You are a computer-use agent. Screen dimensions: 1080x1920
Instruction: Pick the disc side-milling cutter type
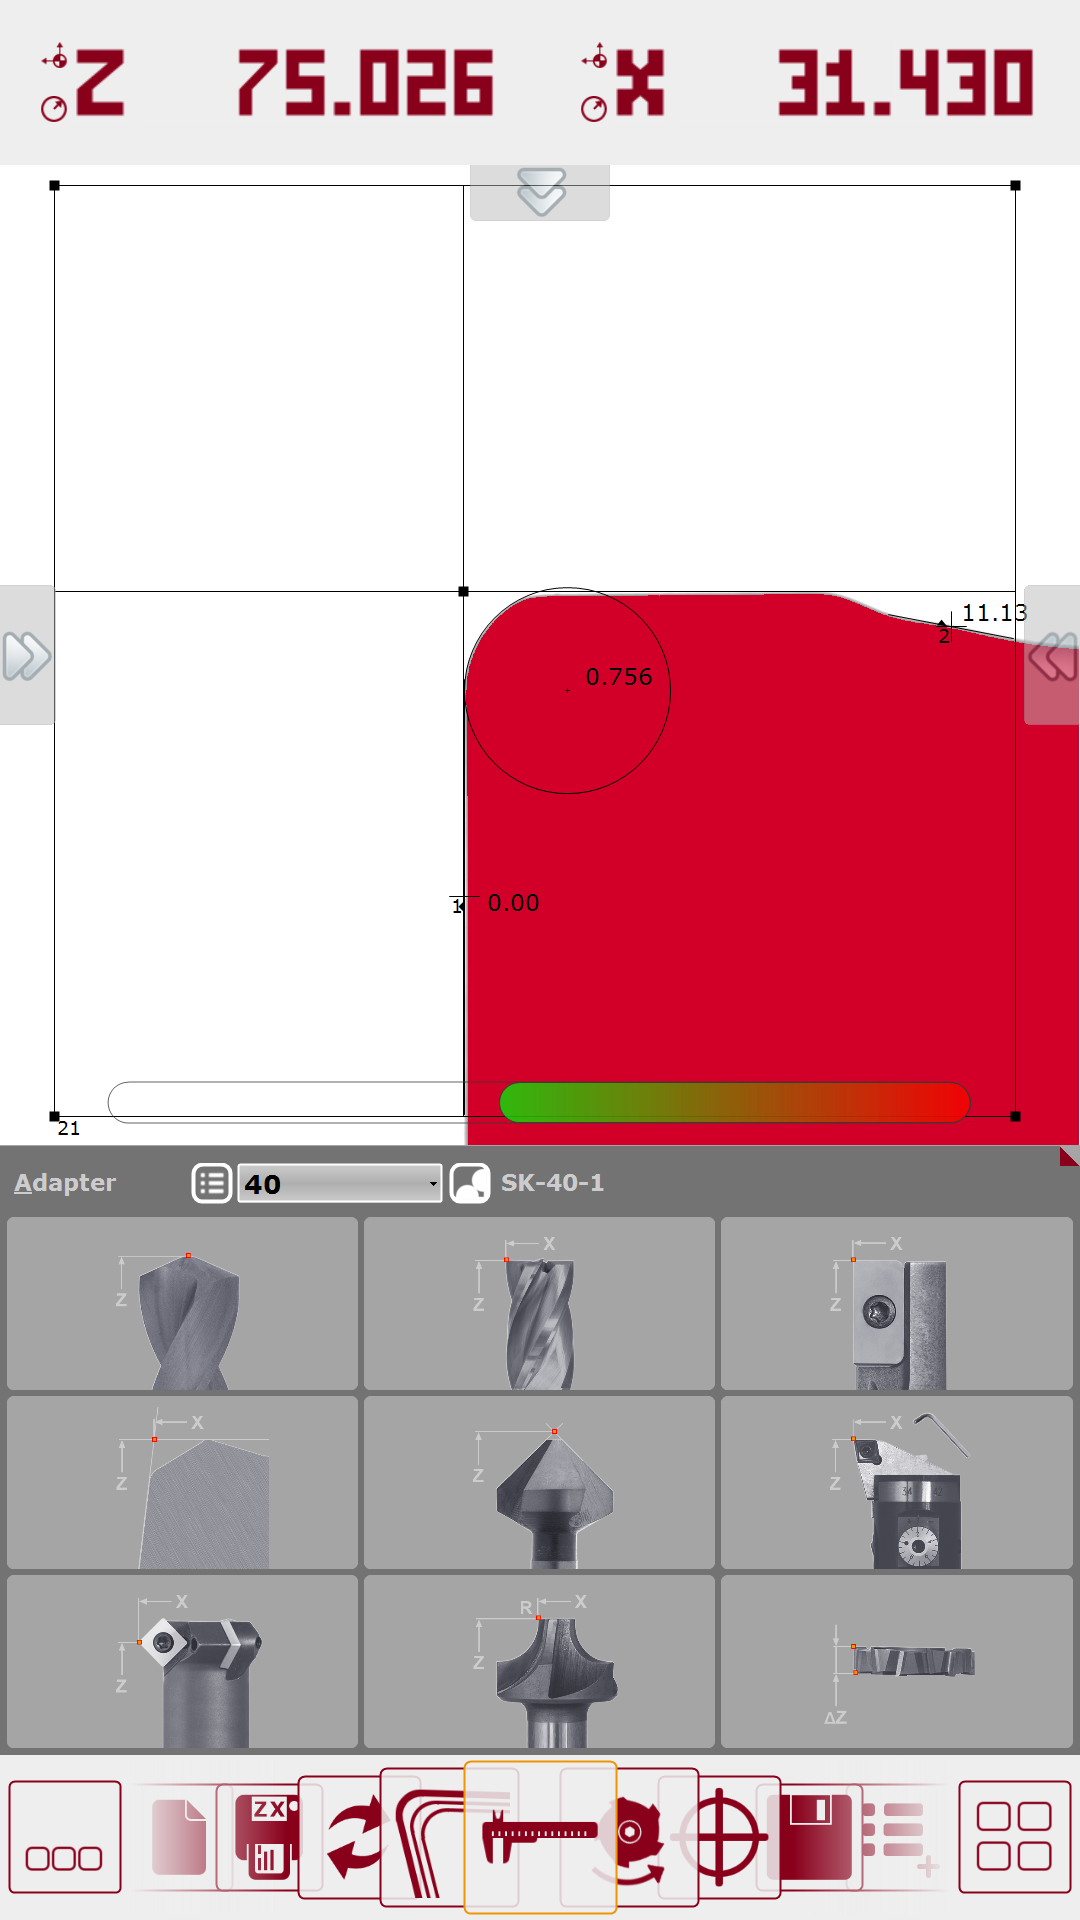[x=896, y=1661]
